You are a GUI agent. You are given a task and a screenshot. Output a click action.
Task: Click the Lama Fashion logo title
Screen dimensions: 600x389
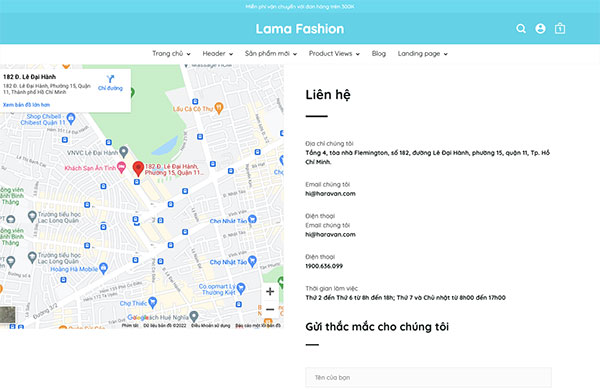point(300,29)
